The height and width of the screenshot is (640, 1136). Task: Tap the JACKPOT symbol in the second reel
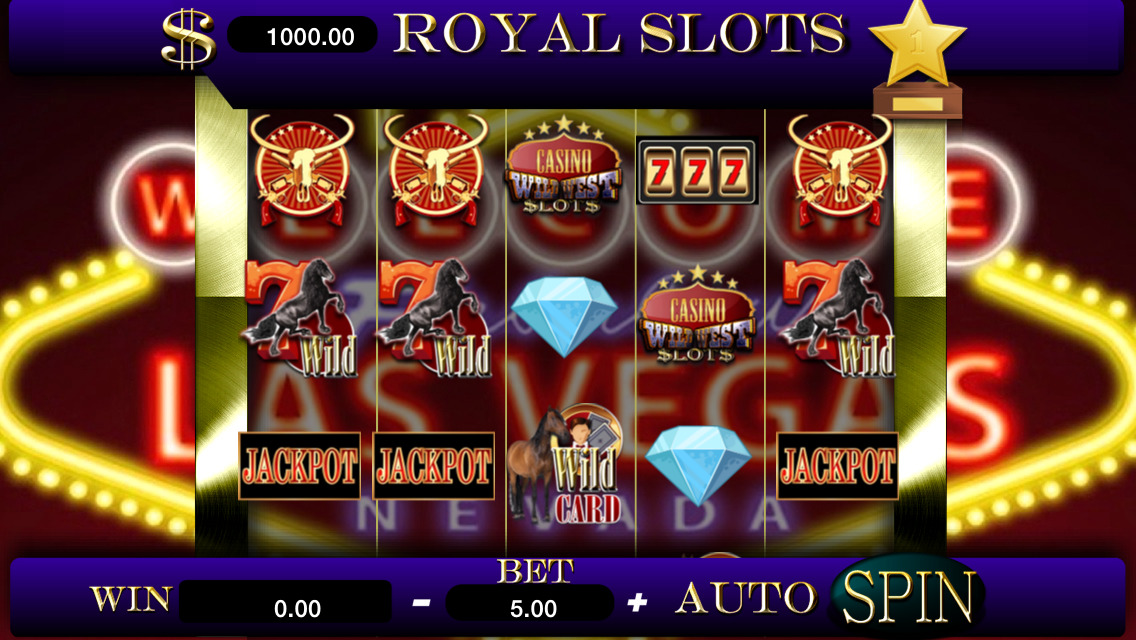click(x=433, y=466)
